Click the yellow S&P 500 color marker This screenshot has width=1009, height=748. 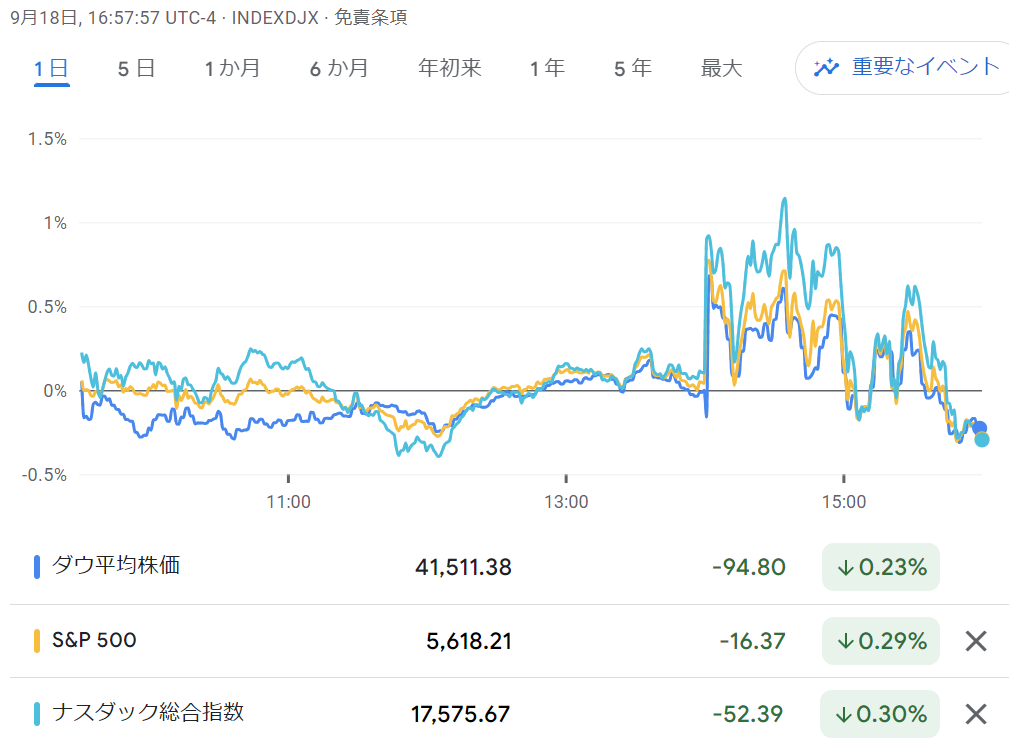pos(37,641)
